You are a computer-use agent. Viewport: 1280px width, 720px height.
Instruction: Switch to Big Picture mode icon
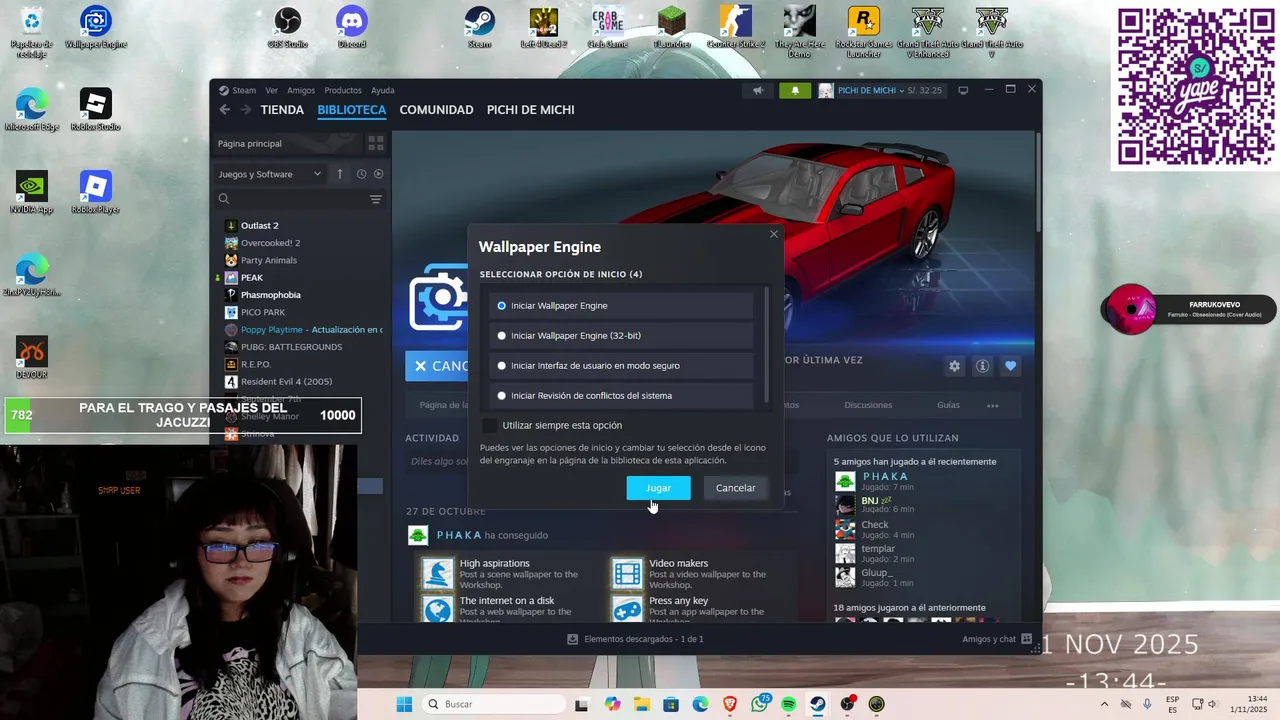[963, 90]
